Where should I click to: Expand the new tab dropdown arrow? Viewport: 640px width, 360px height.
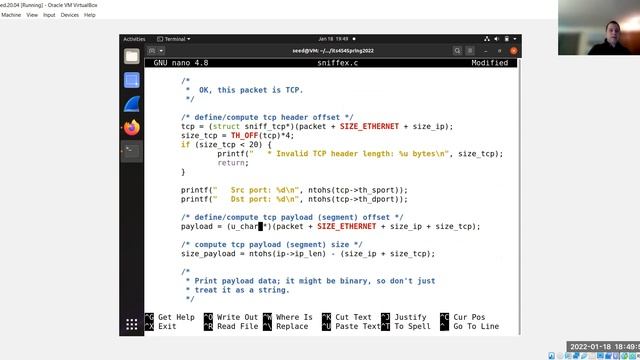pos(161,51)
